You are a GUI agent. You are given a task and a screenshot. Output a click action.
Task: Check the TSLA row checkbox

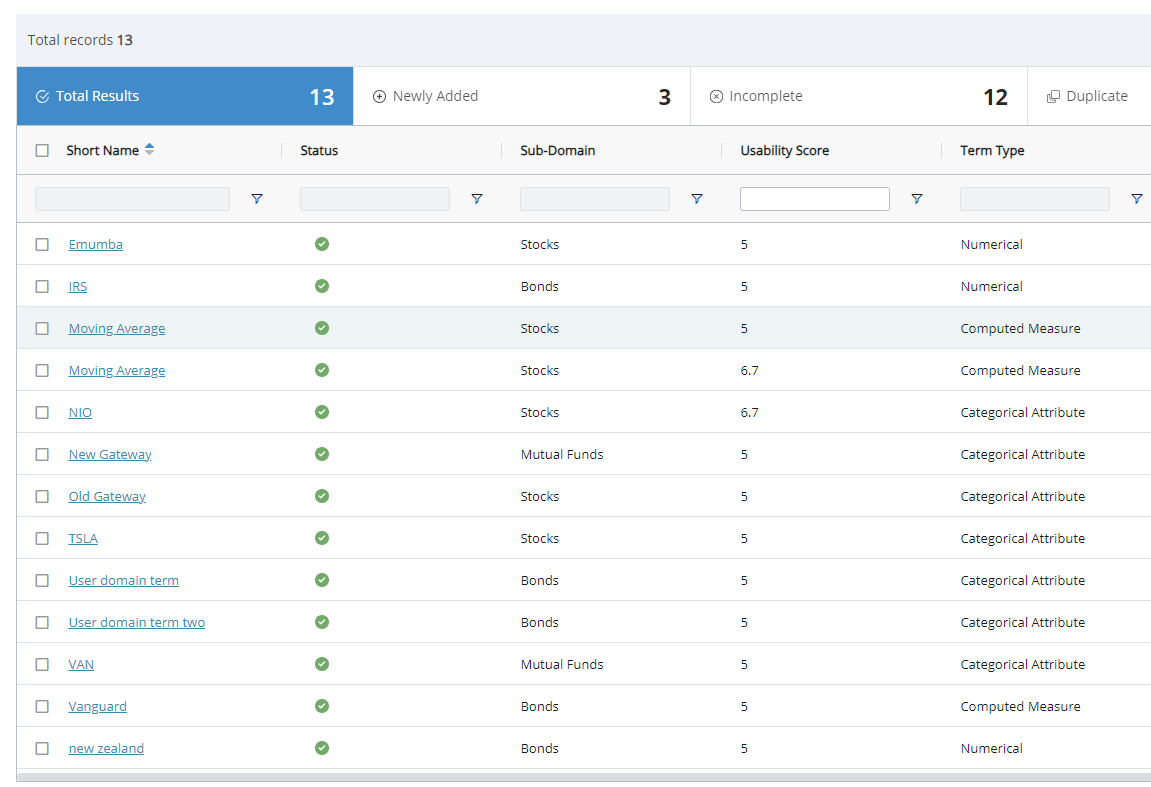[x=42, y=538]
